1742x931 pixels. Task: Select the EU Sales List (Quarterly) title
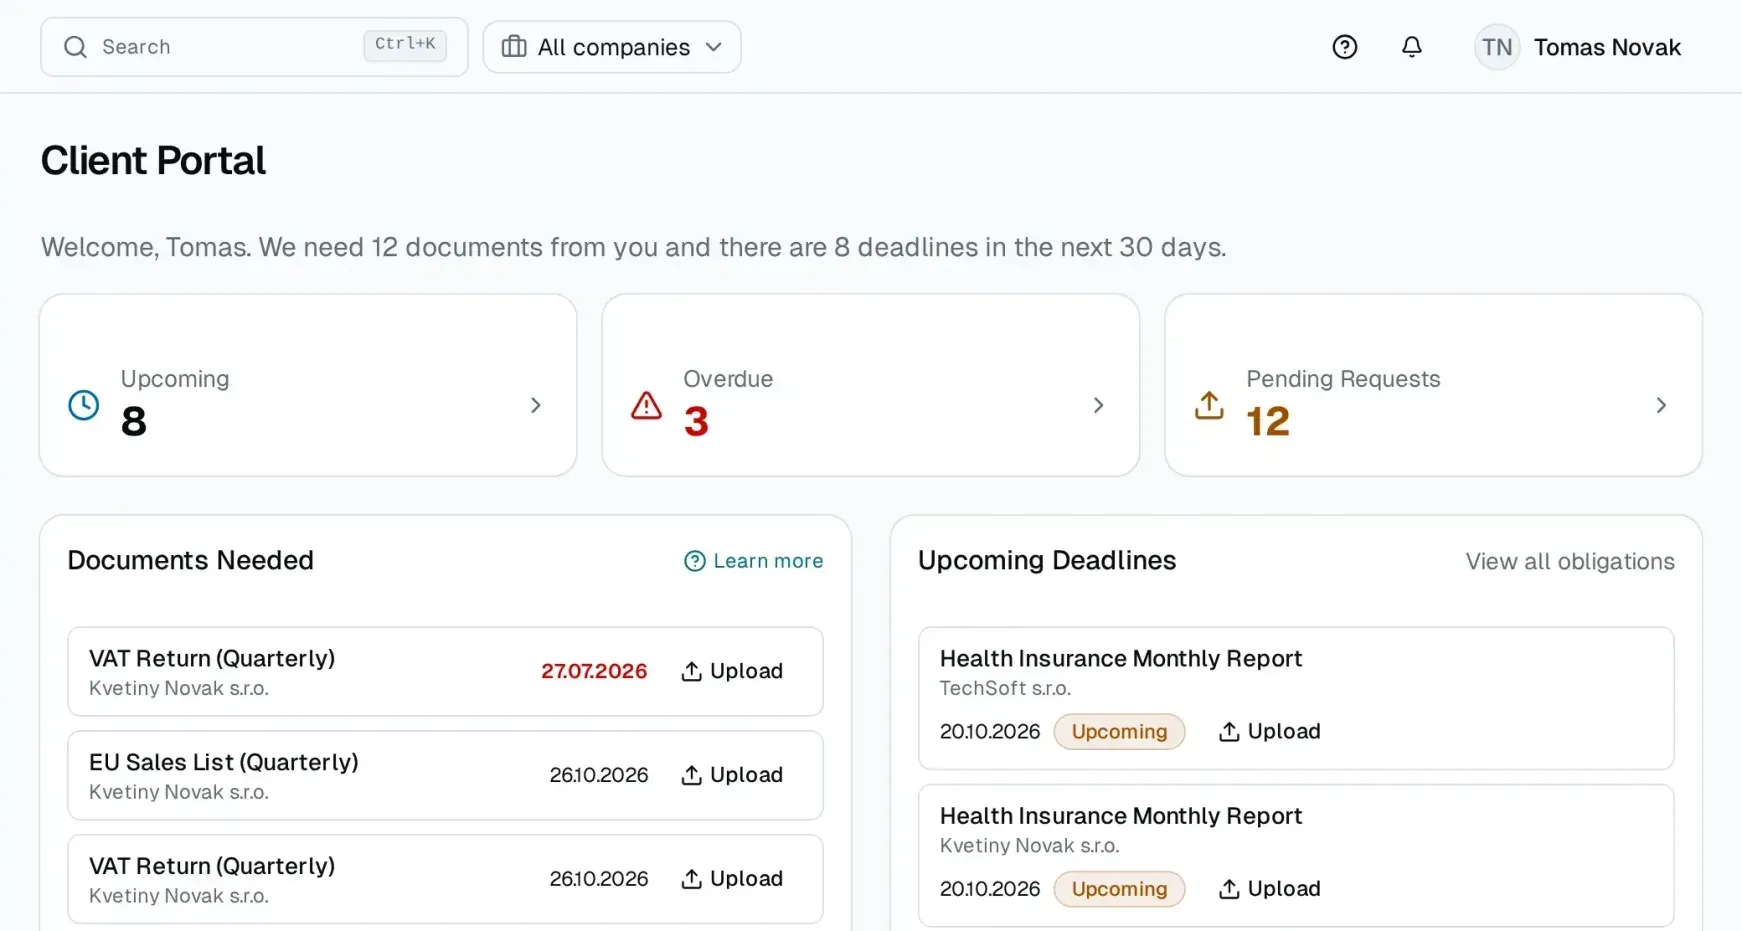pos(224,762)
